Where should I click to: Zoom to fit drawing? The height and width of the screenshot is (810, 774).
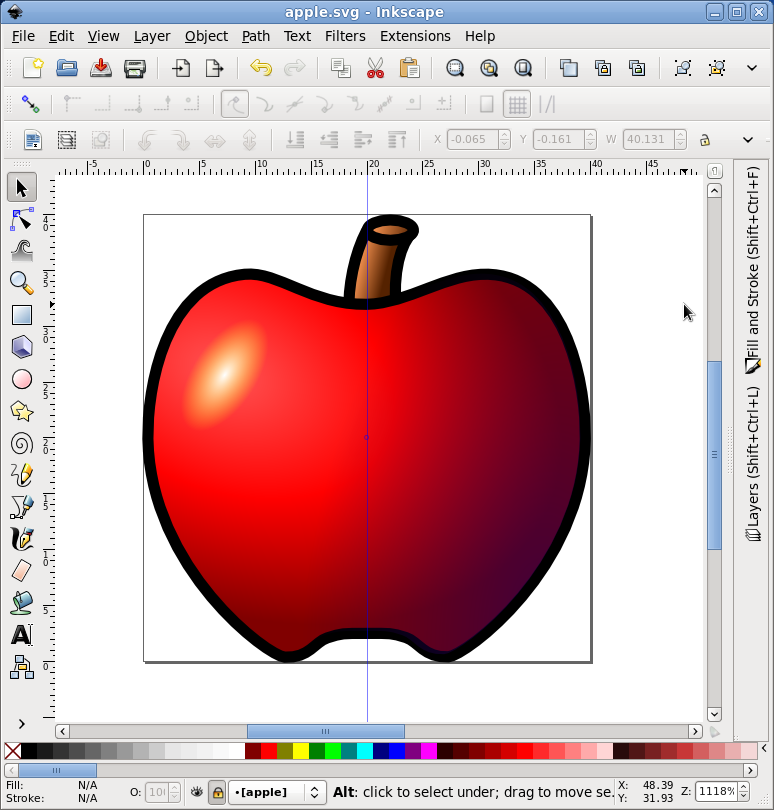click(489, 68)
